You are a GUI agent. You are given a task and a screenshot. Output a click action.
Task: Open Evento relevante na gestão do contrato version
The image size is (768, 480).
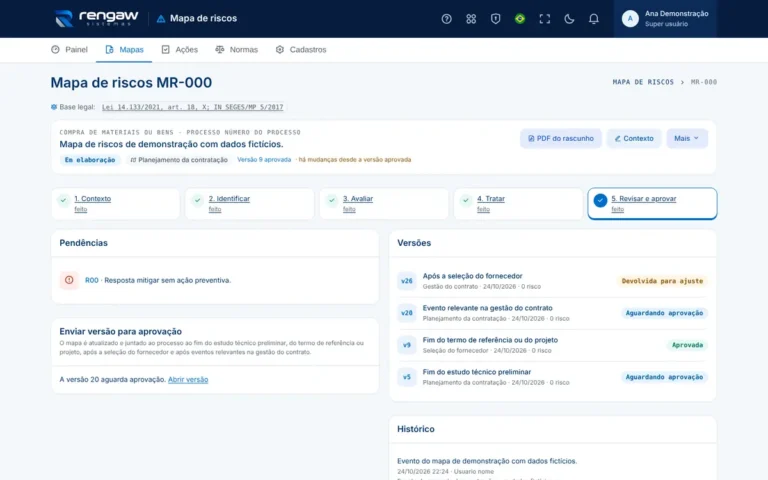tap(487, 308)
